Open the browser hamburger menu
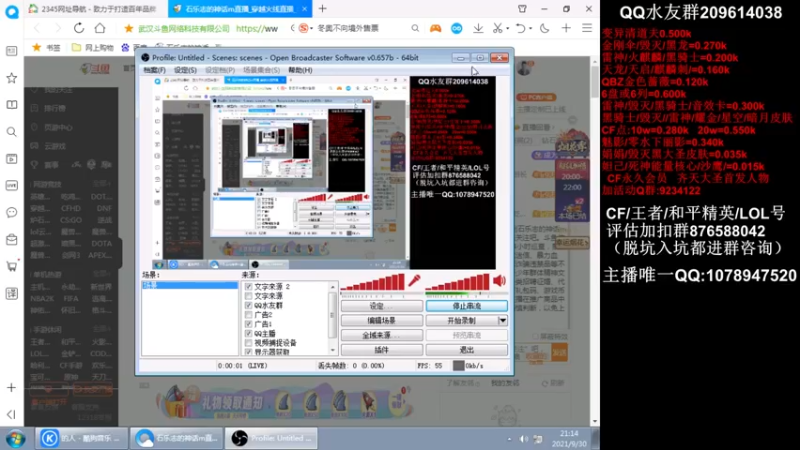Screen dimensions: 800x450 click(587, 29)
